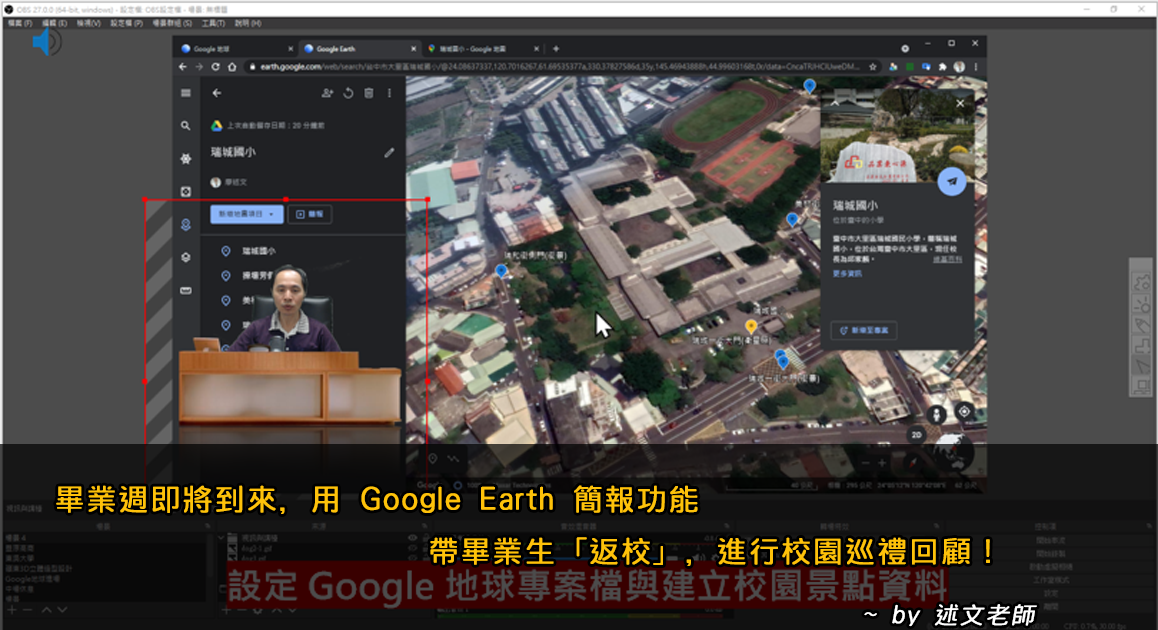The height and width of the screenshot is (630, 1158).
Task: Click the browser address bar URL
Action: 559,66
